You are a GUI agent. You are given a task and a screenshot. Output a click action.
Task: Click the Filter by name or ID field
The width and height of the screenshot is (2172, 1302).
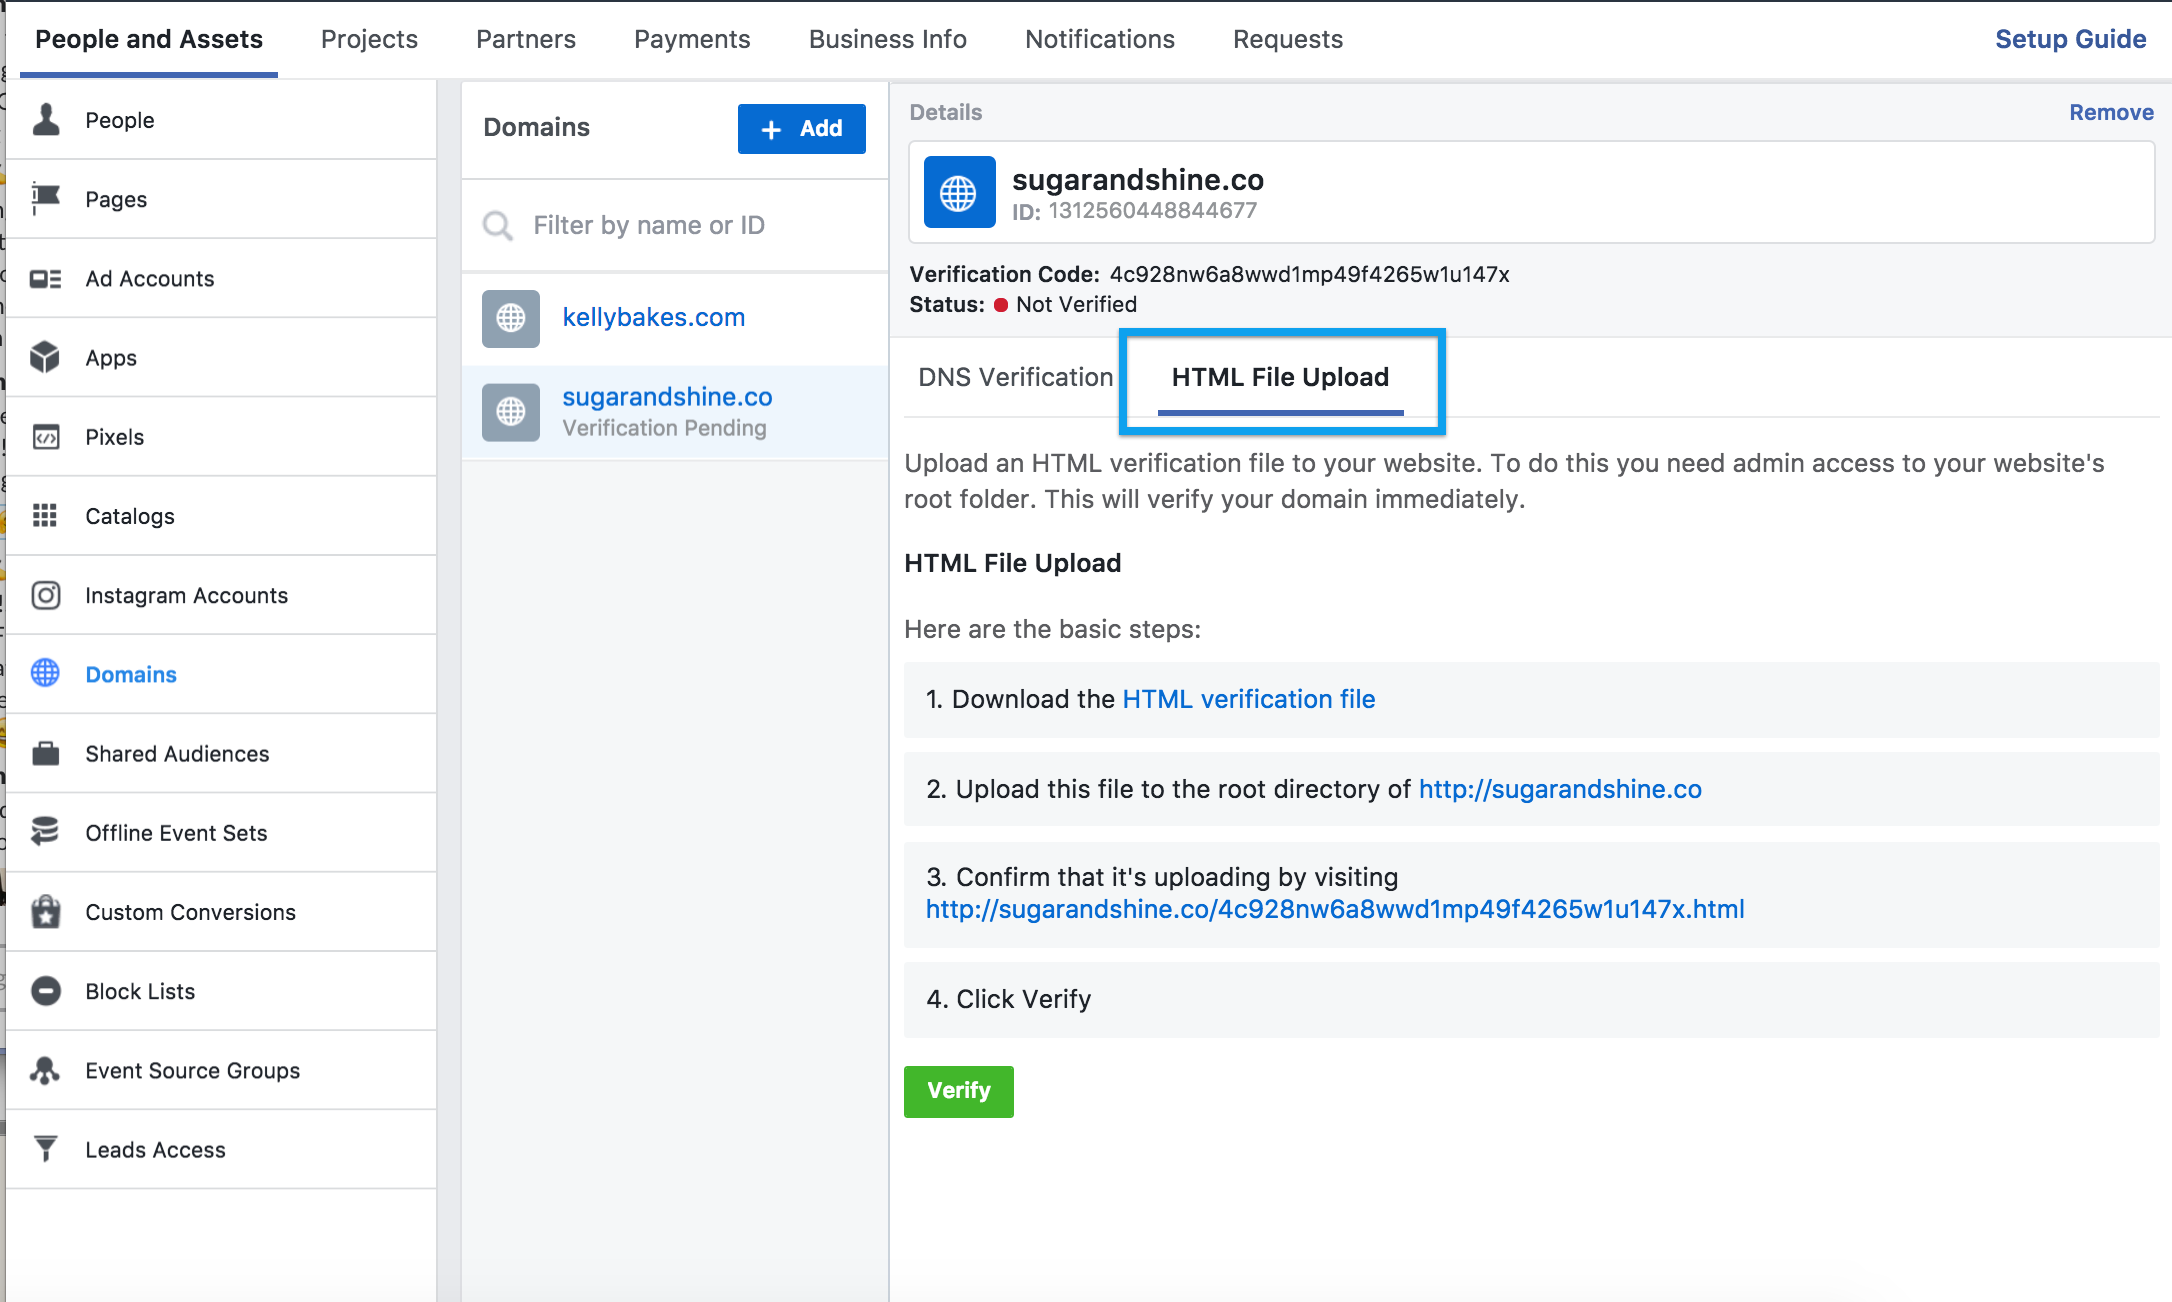675,225
